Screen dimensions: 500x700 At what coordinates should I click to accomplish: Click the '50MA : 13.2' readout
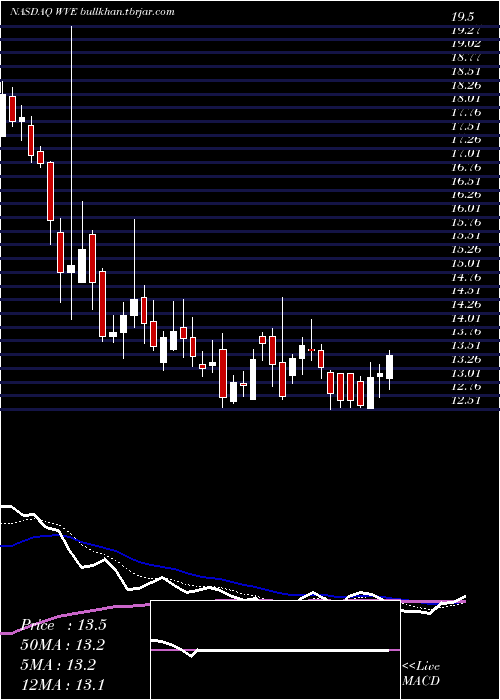coord(64,645)
